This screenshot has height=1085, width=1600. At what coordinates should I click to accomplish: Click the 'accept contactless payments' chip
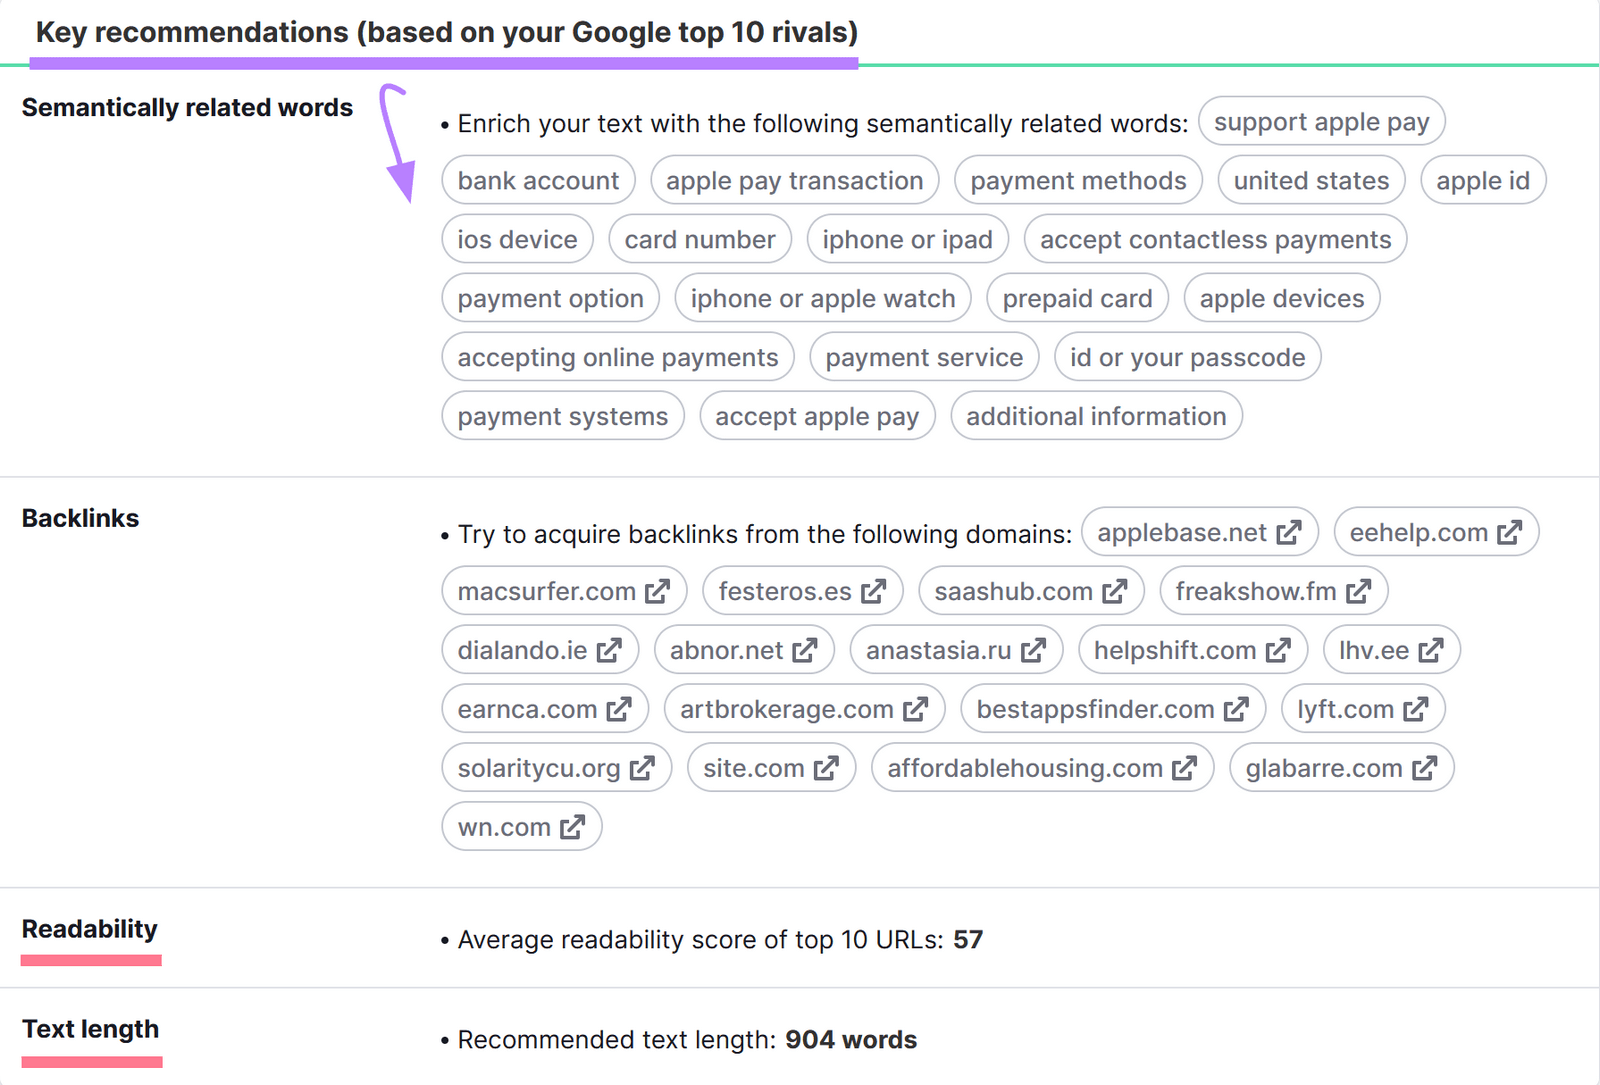click(x=1214, y=239)
